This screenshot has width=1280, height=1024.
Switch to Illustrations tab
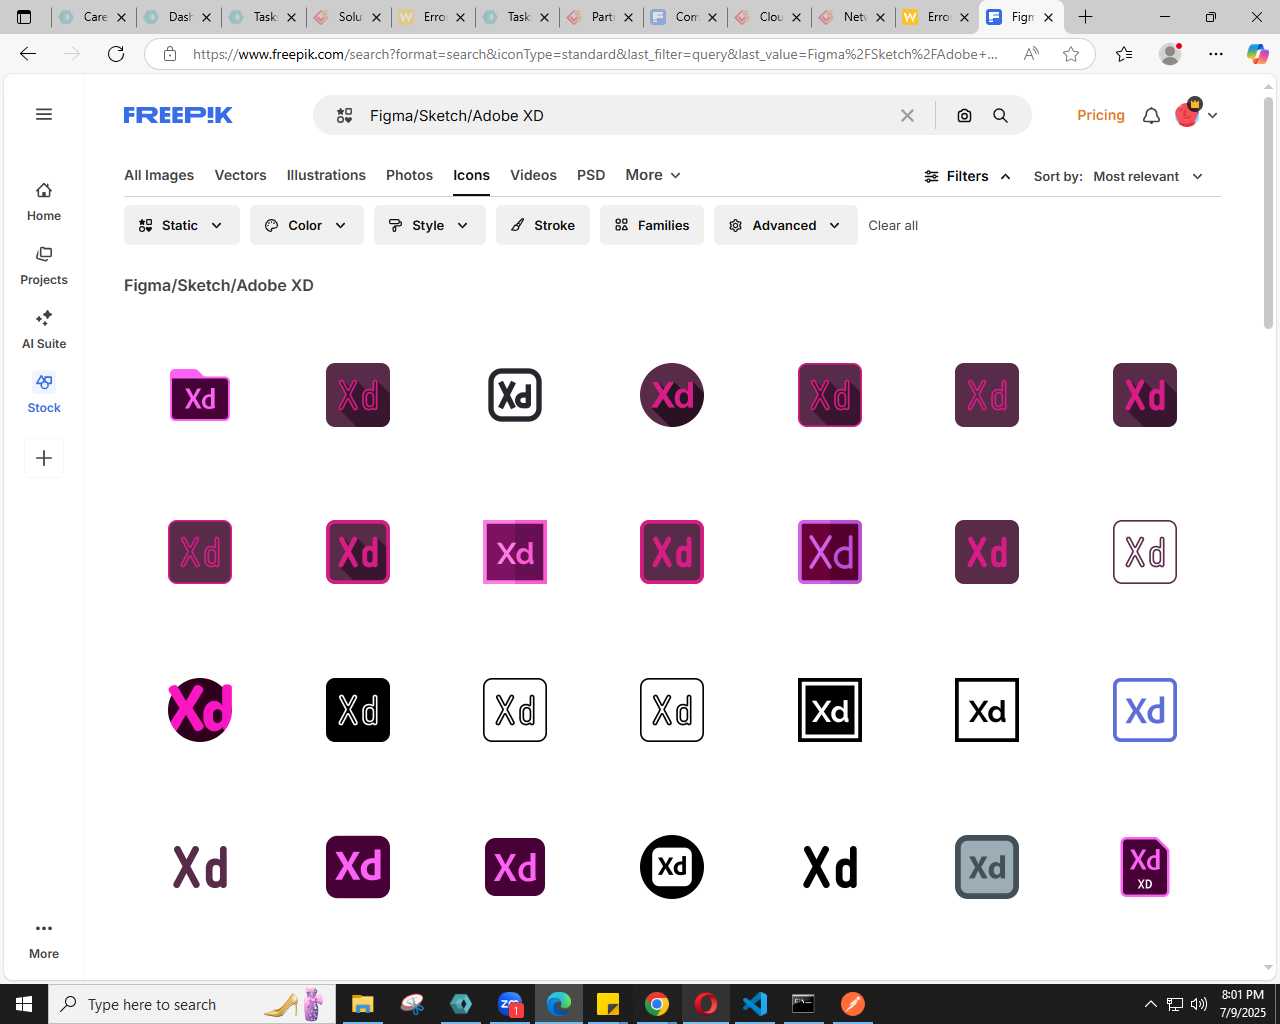tap(326, 175)
